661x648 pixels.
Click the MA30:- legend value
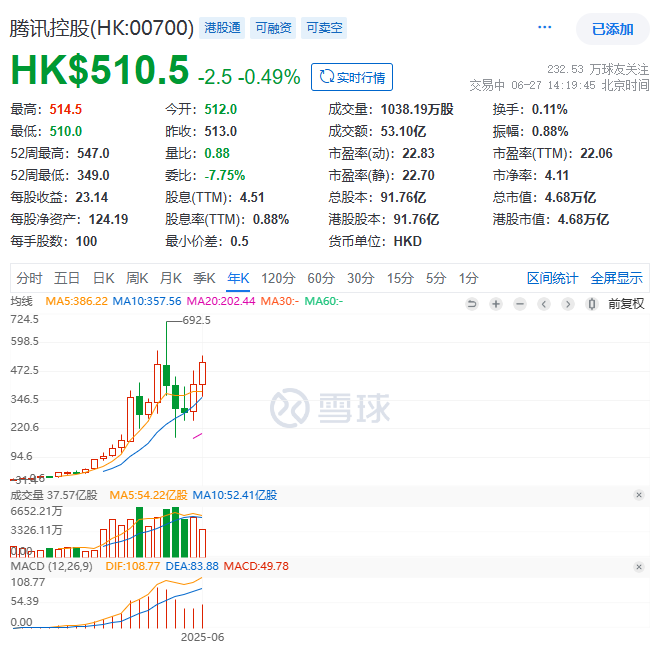[x=280, y=301]
